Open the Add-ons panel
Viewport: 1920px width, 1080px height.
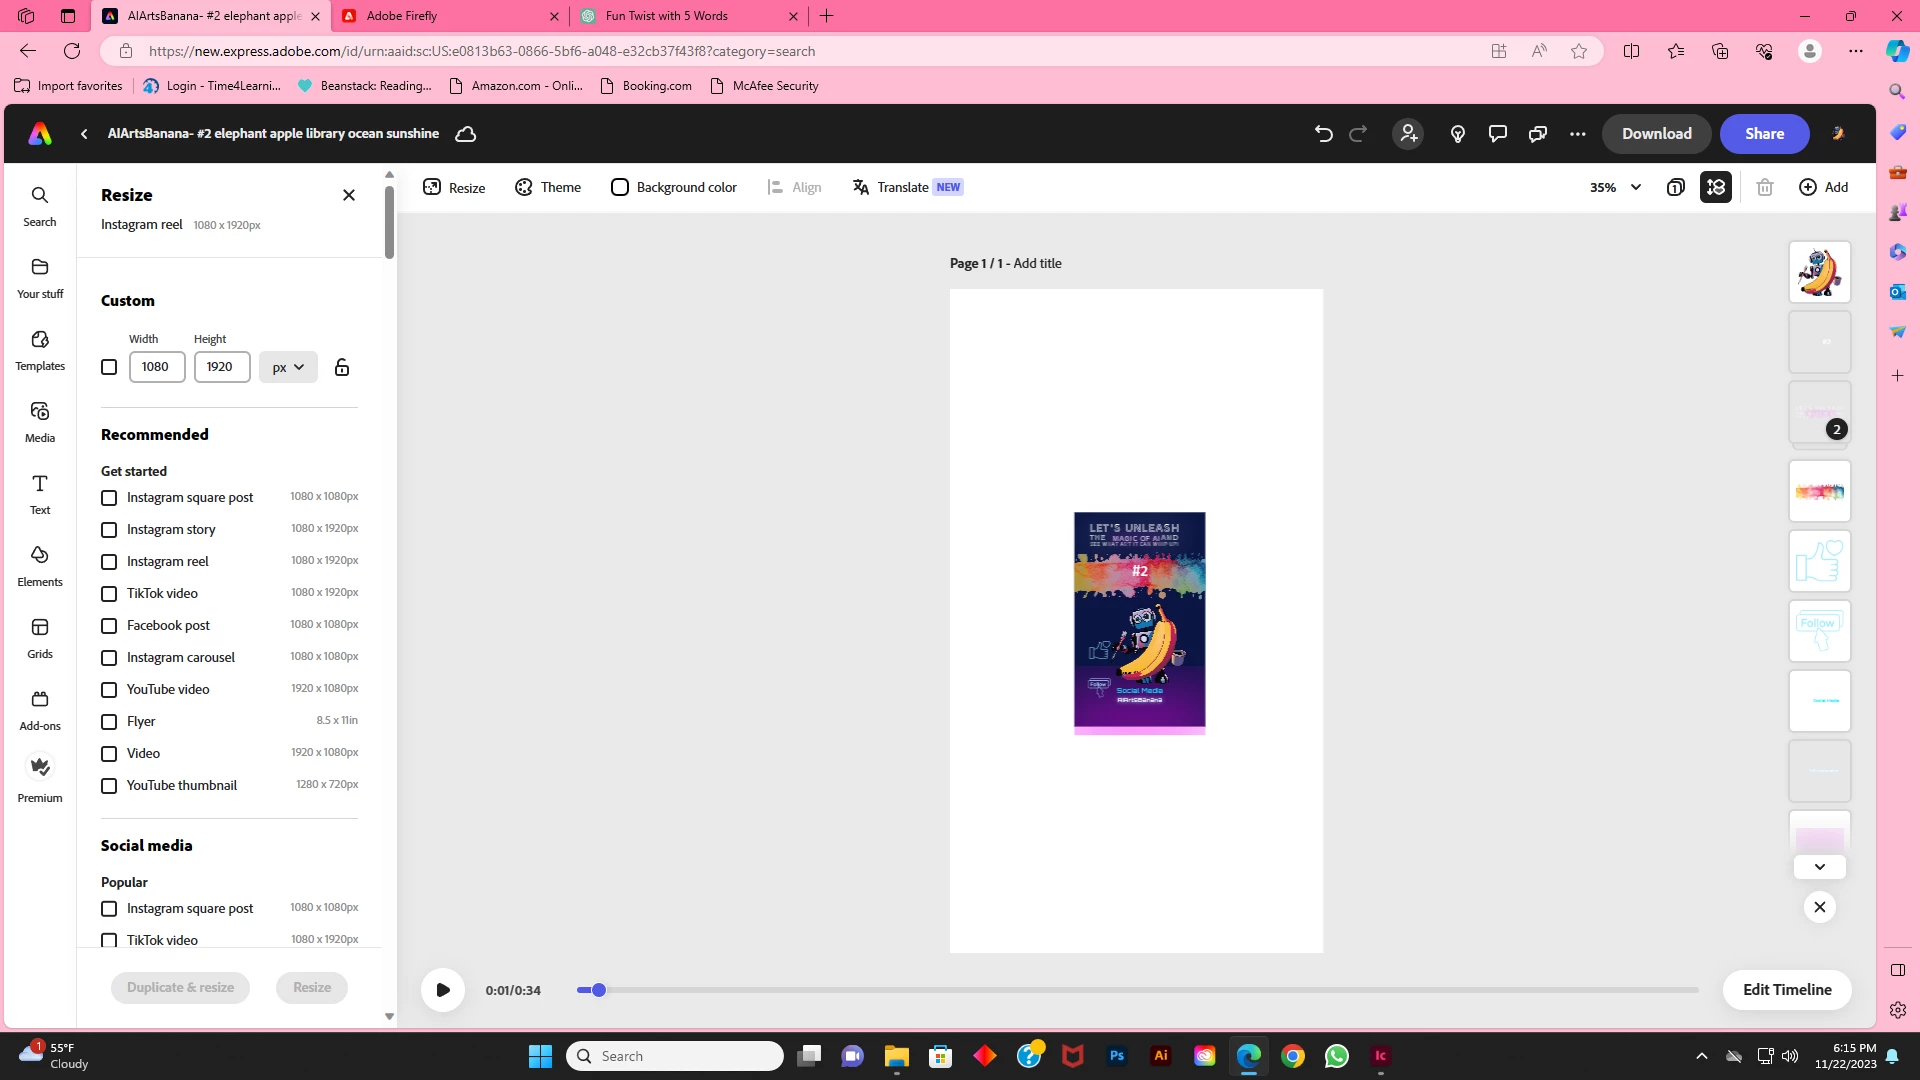pos(40,710)
